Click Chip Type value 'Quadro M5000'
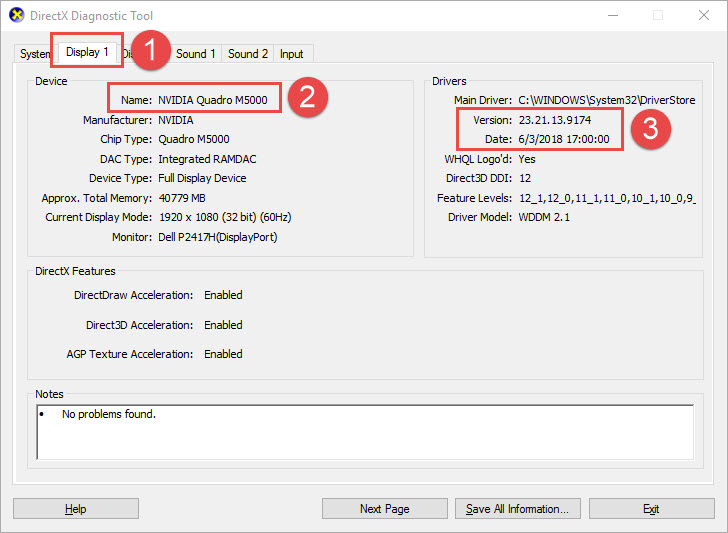The height and width of the screenshot is (533, 728). click(x=194, y=139)
